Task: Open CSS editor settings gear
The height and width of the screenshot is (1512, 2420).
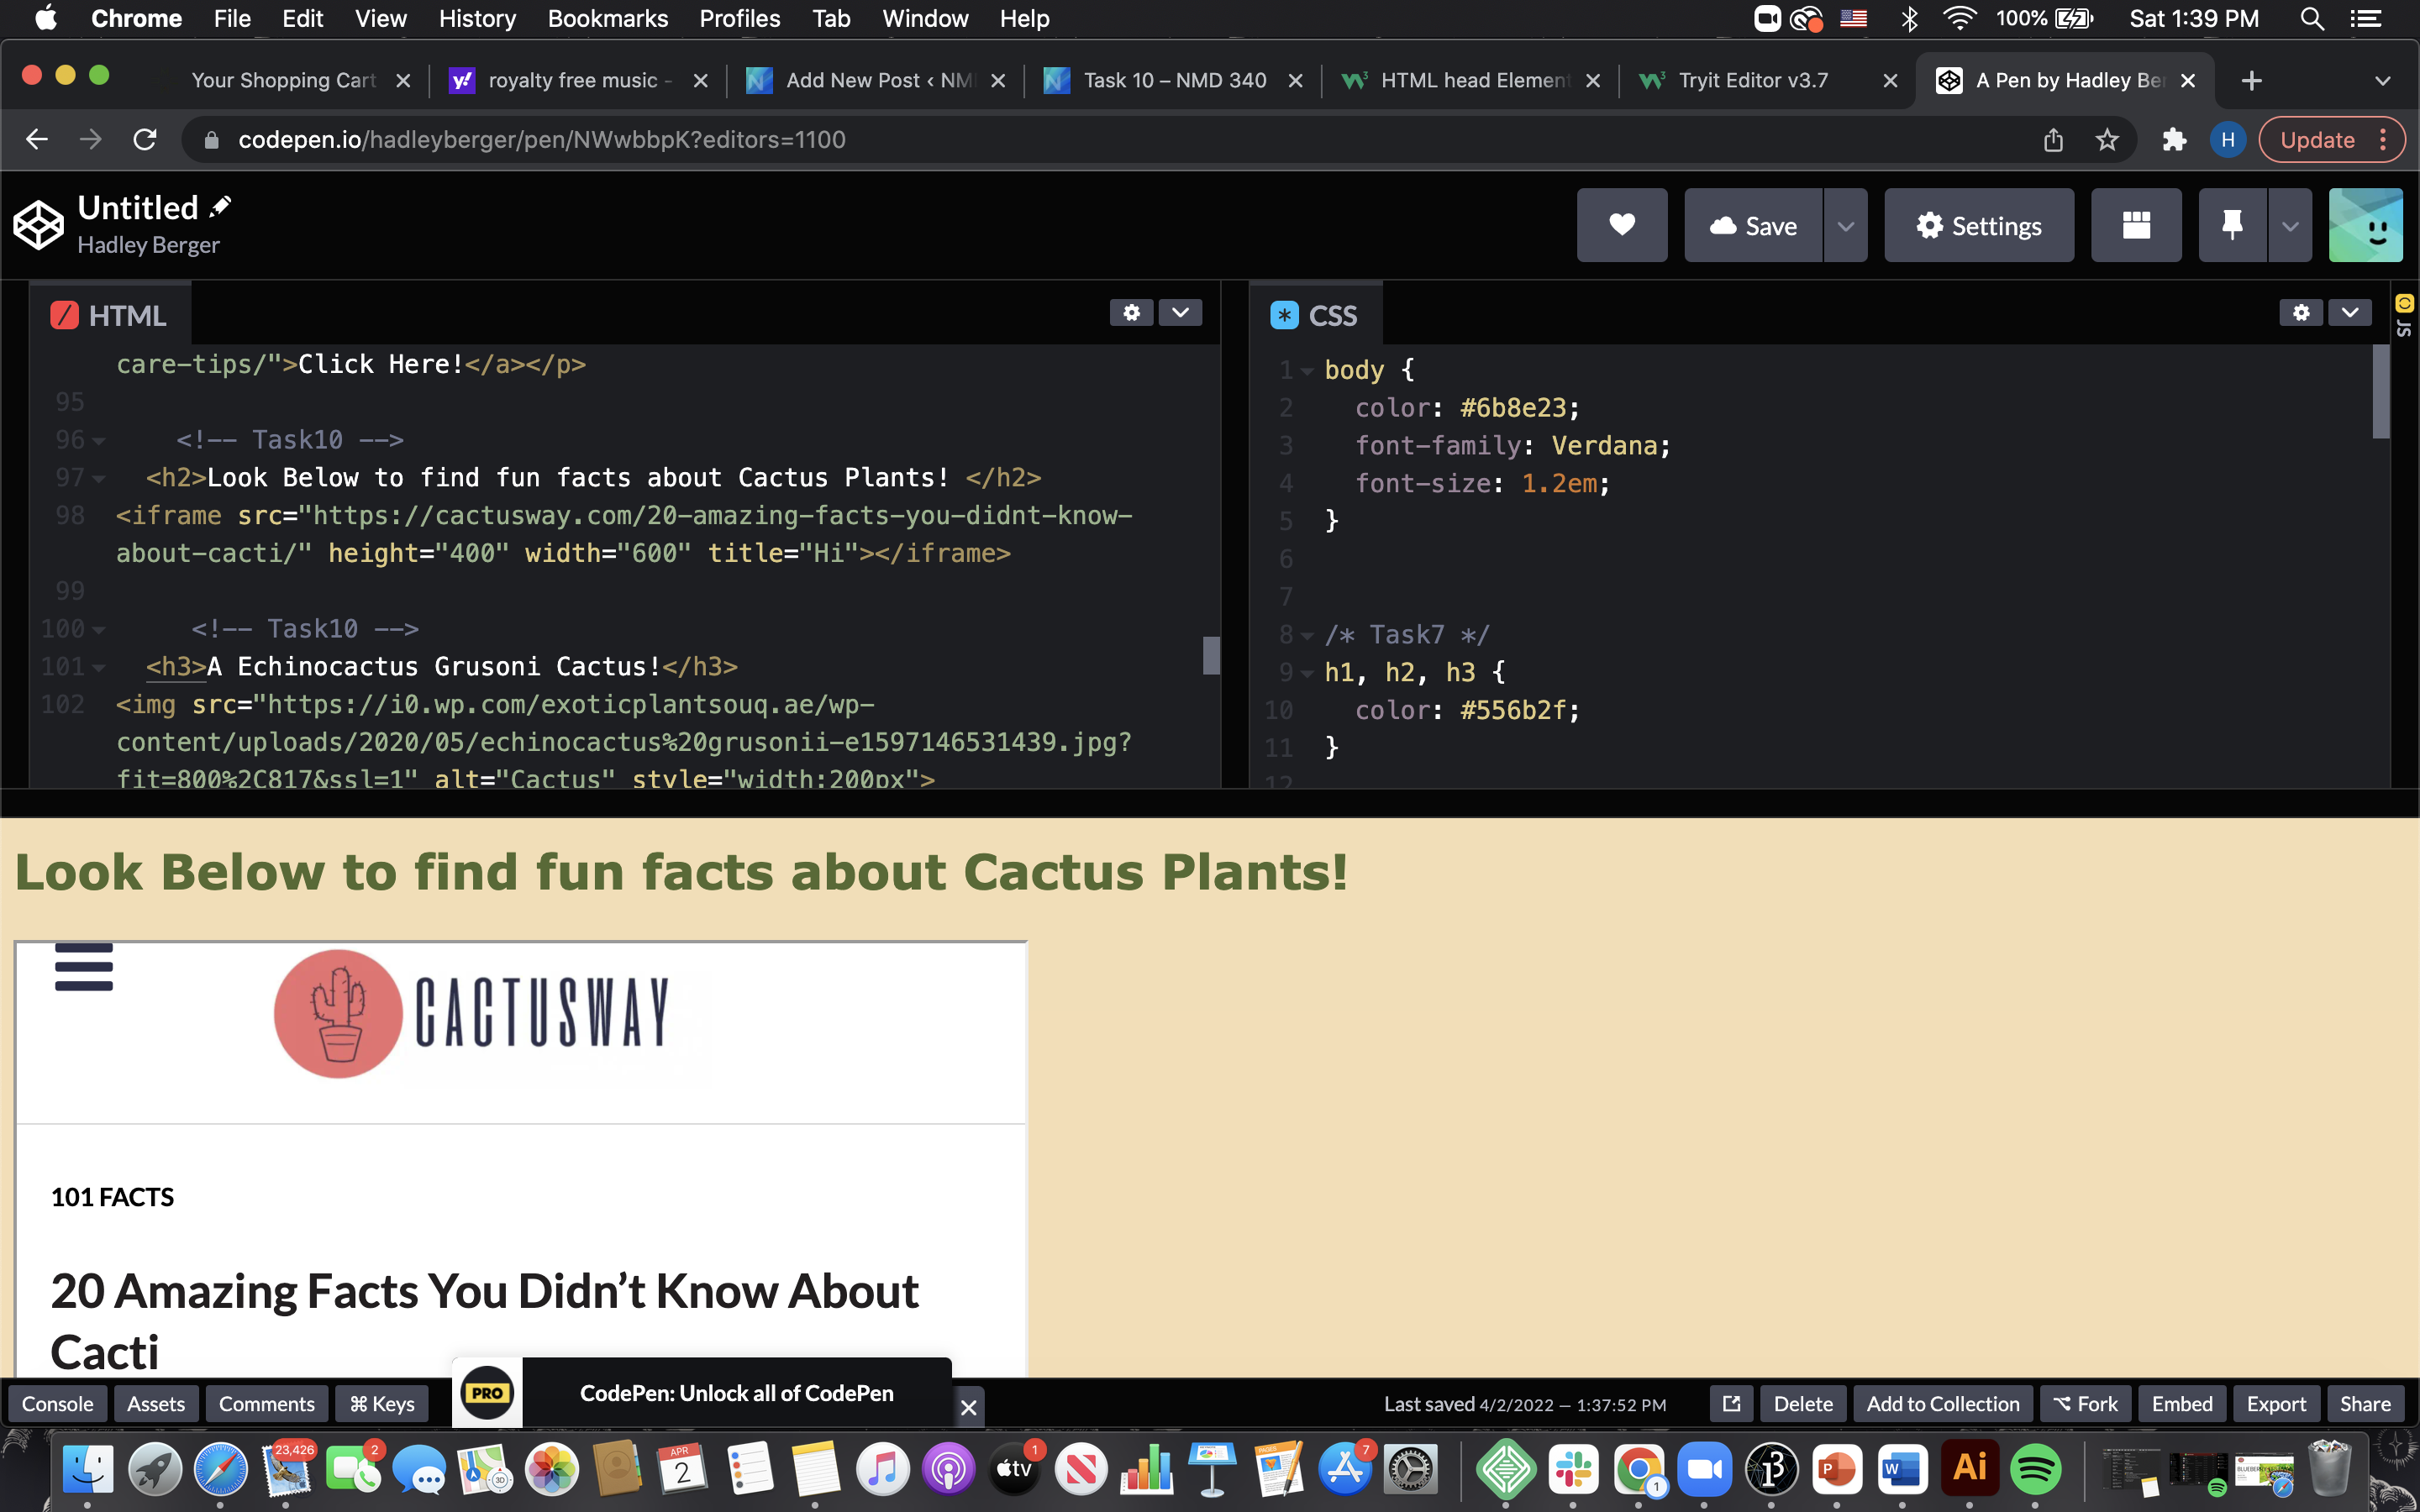Action: pyautogui.click(x=2300, y=313)
